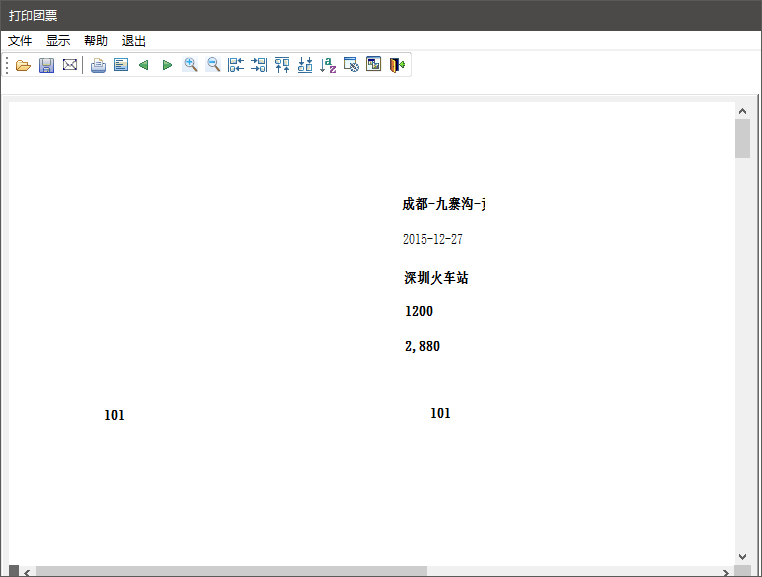Click the 退出 menu item
This screenshot has height=577, width=762.
click(x=134, y=41)
